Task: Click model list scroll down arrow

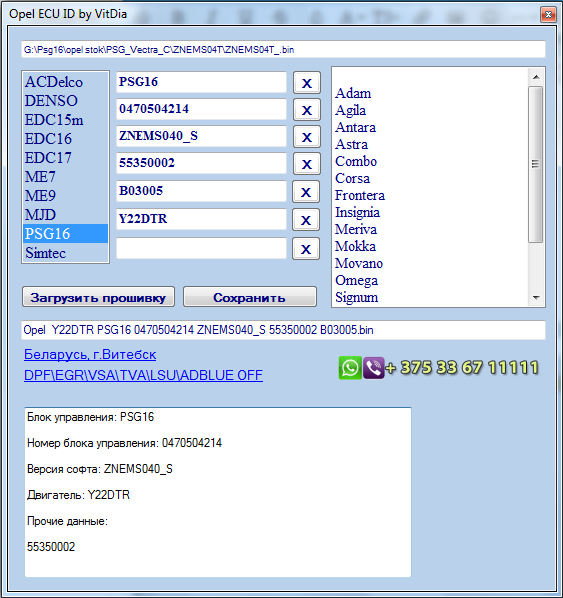Action: pyautogui.click(x=536, y=298)
